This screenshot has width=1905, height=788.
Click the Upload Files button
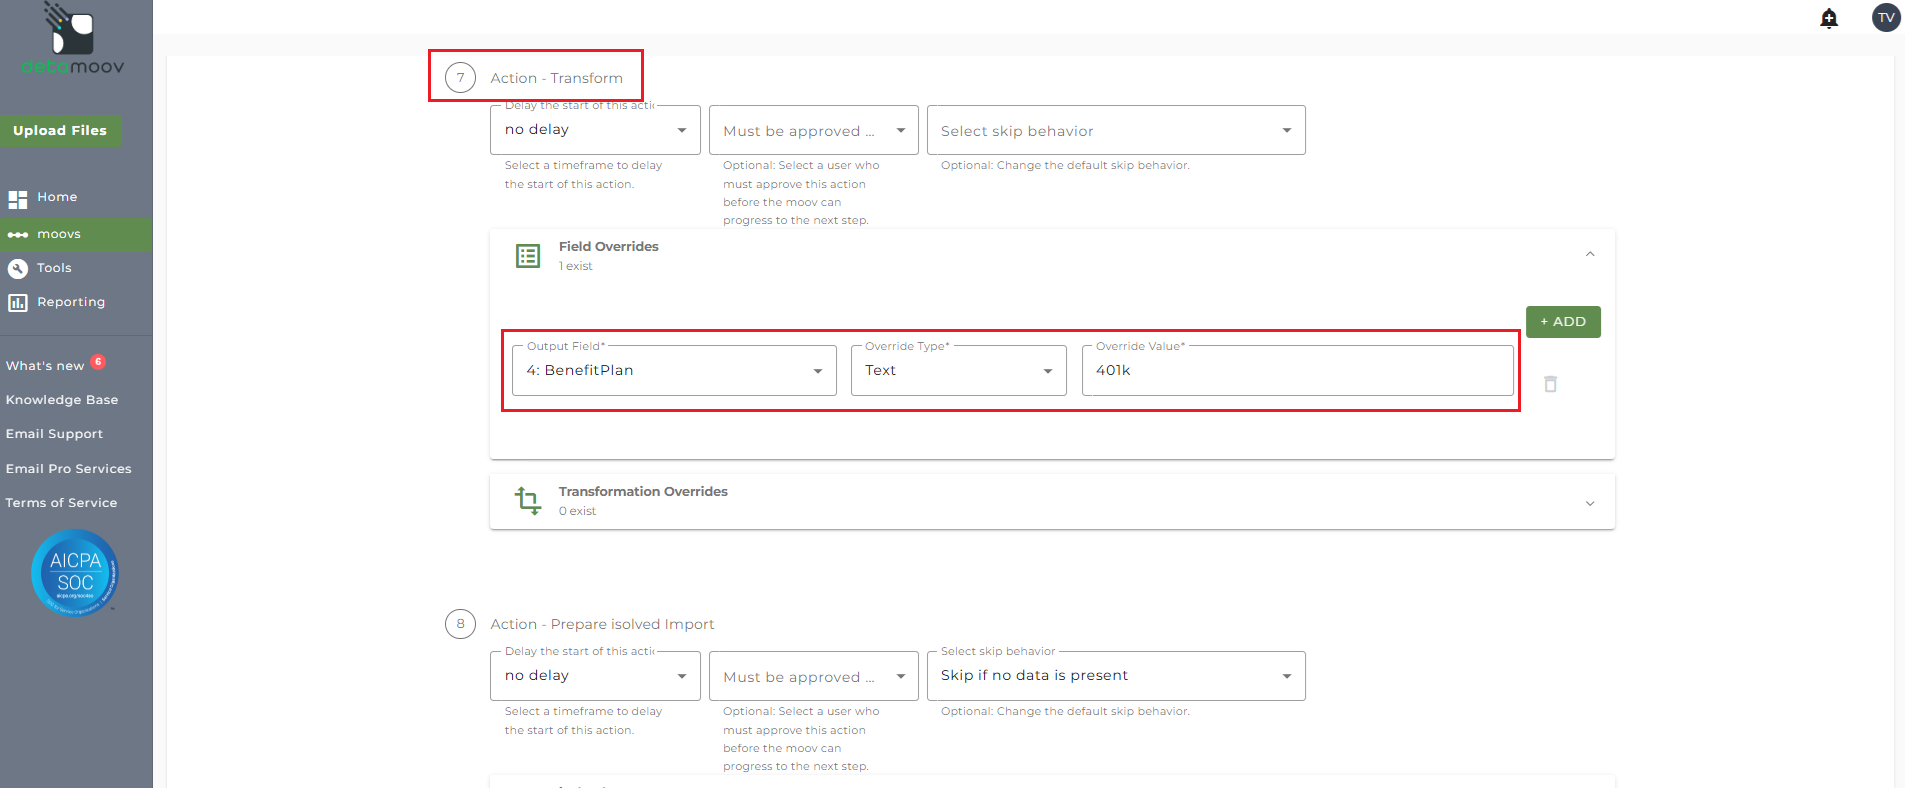pyautogui.click(x=60, y=131)
